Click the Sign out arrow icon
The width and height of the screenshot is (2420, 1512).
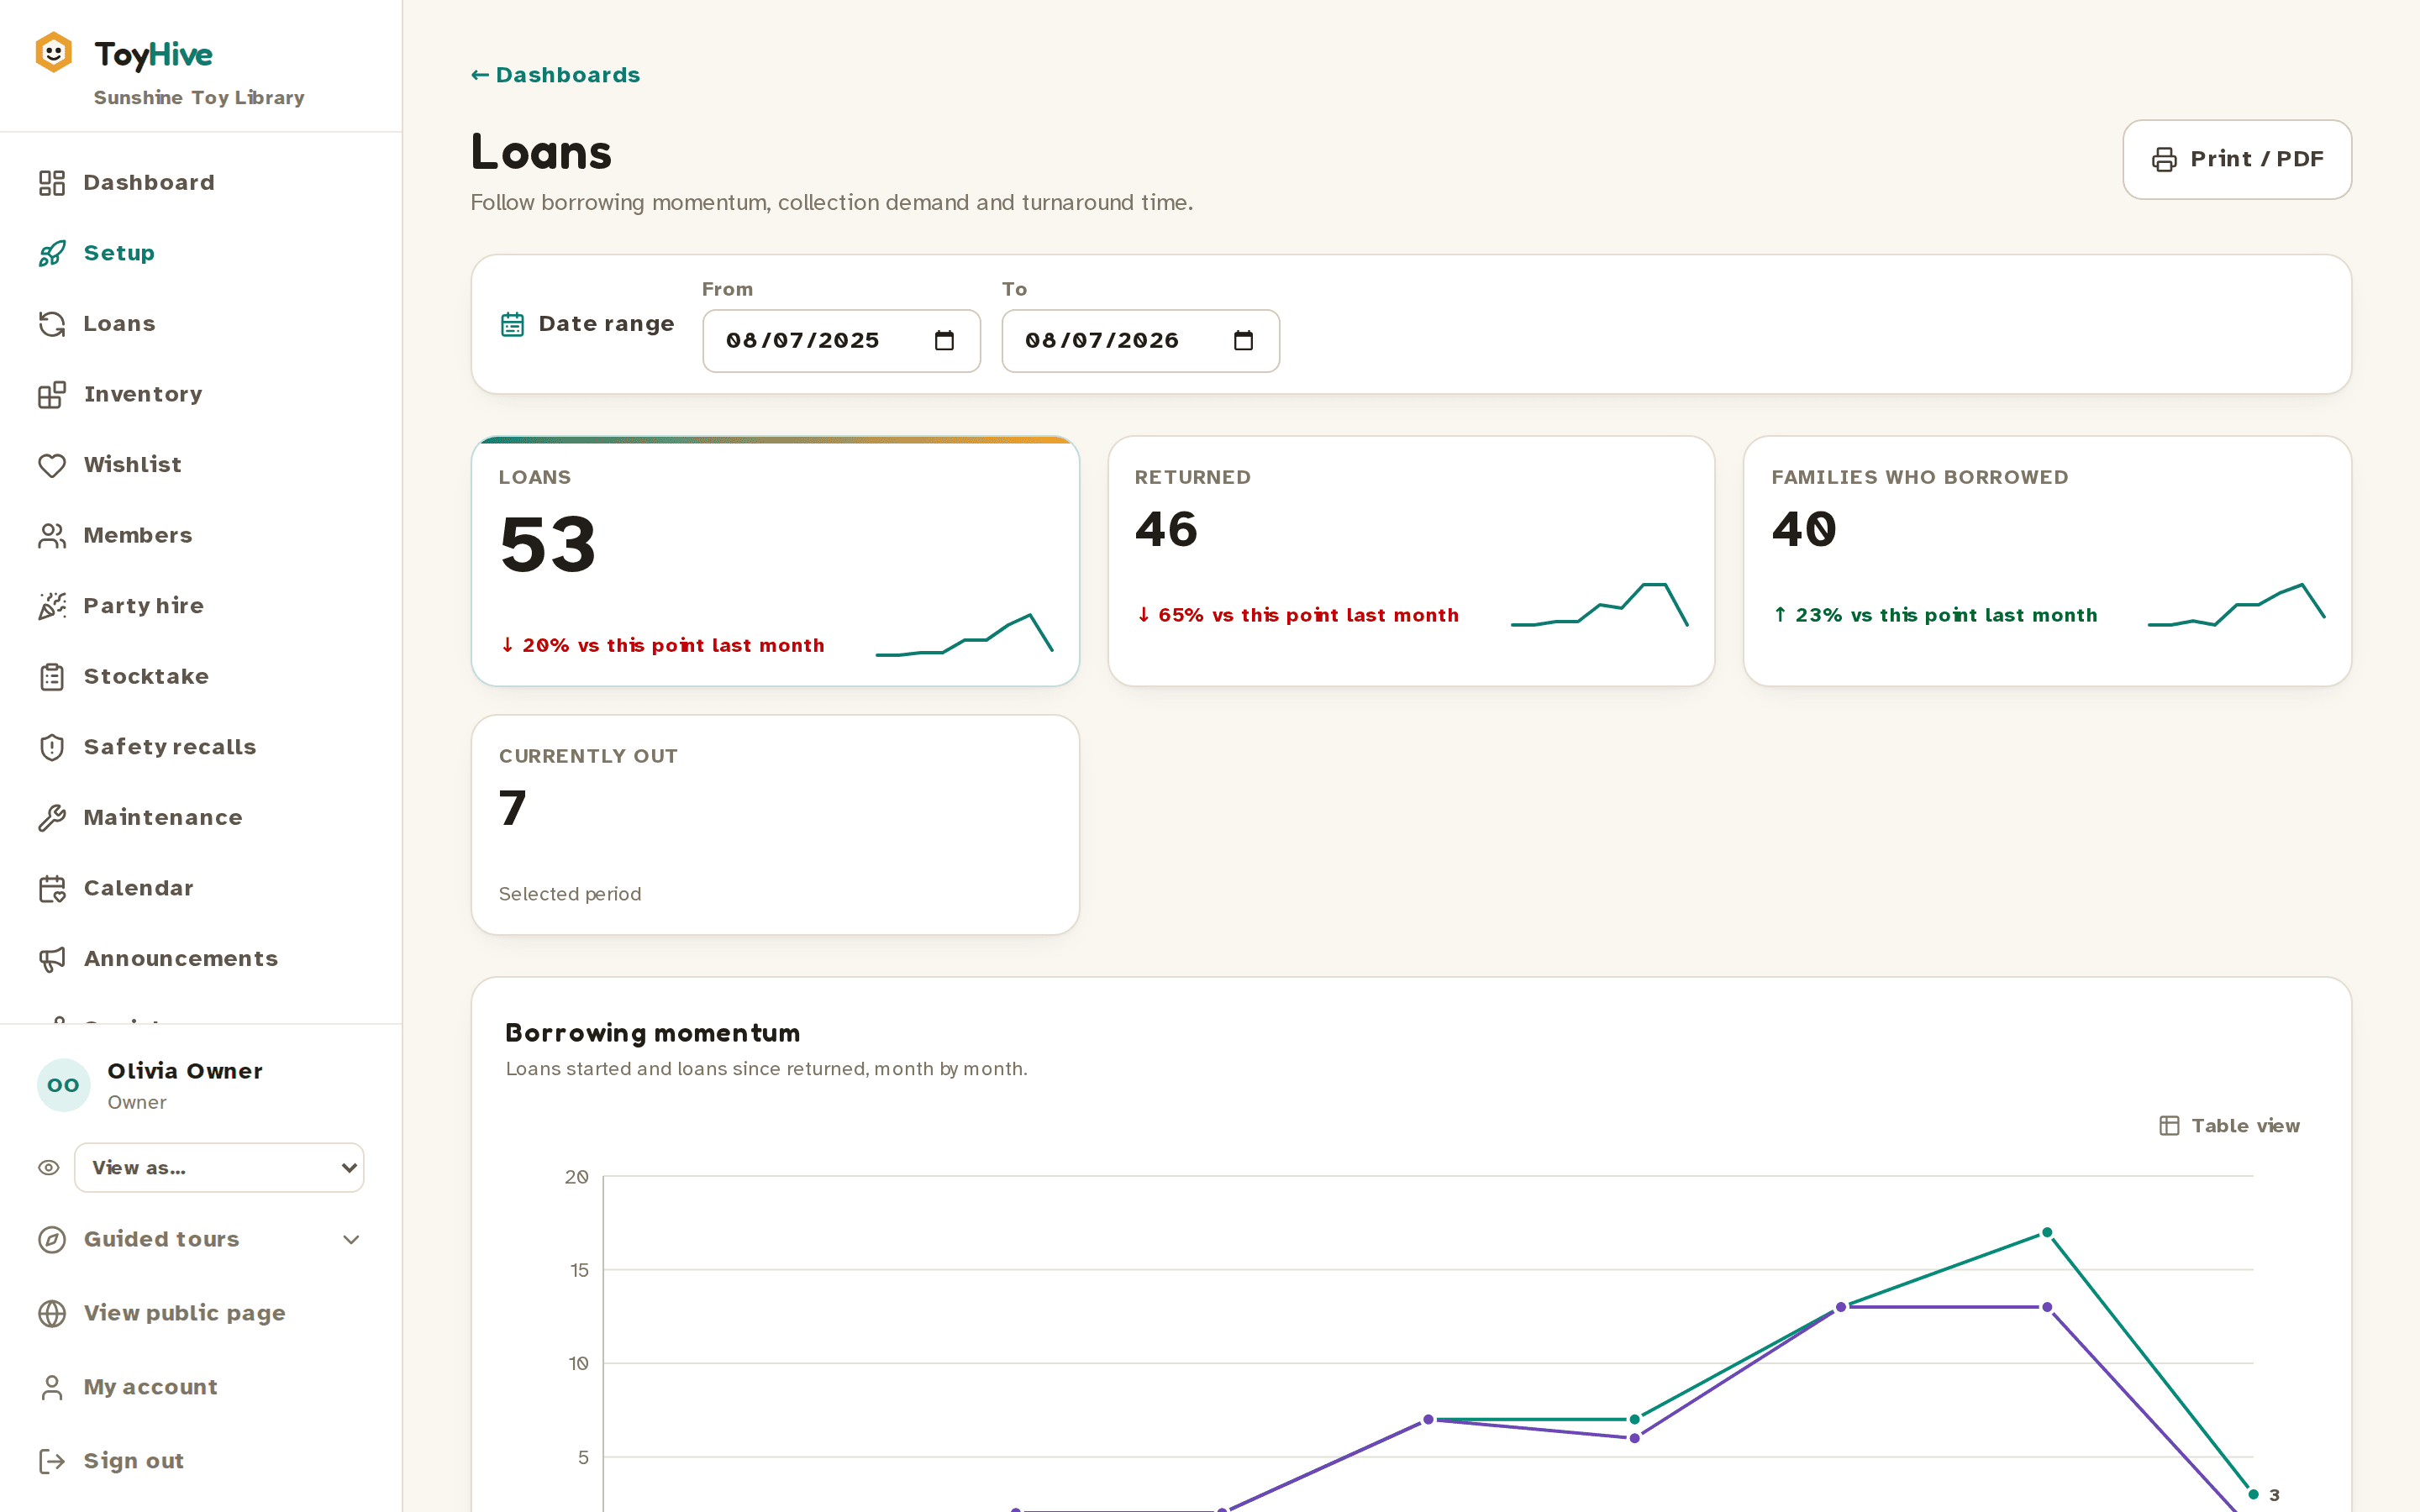click(52, 1461)
